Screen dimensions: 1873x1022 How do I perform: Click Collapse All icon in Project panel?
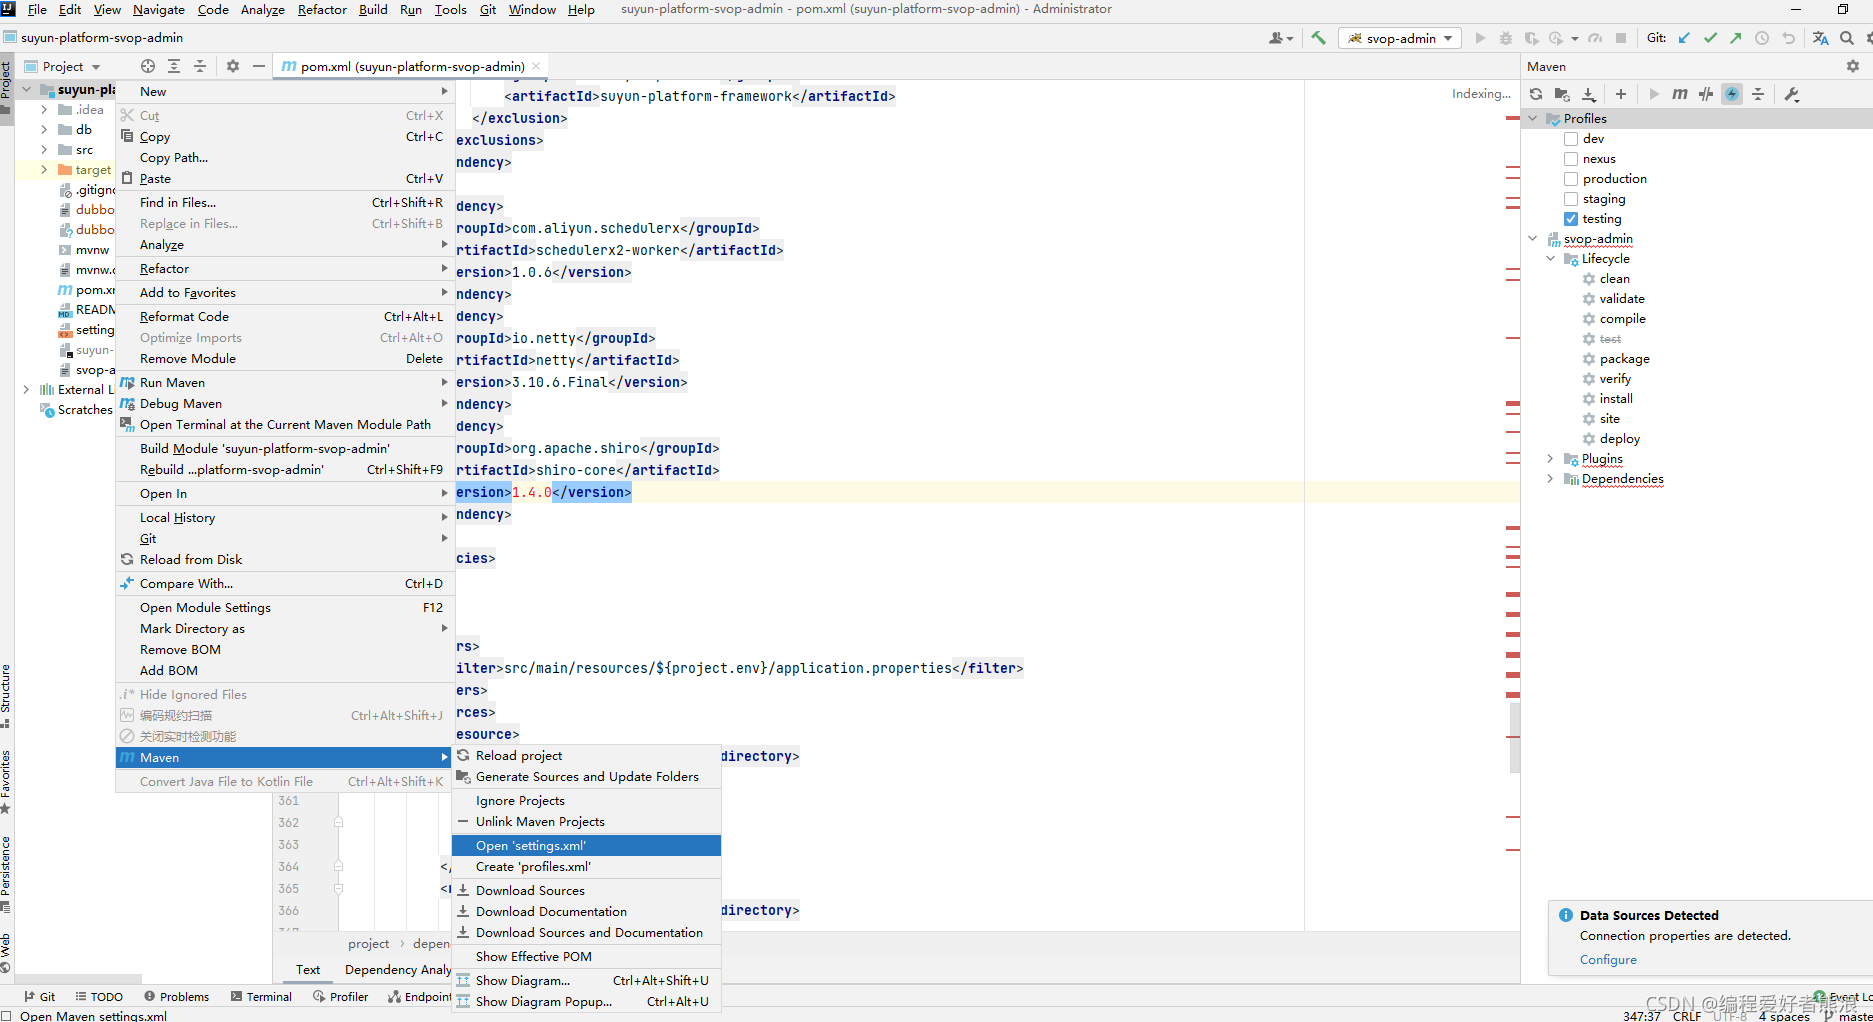(200, 66)
